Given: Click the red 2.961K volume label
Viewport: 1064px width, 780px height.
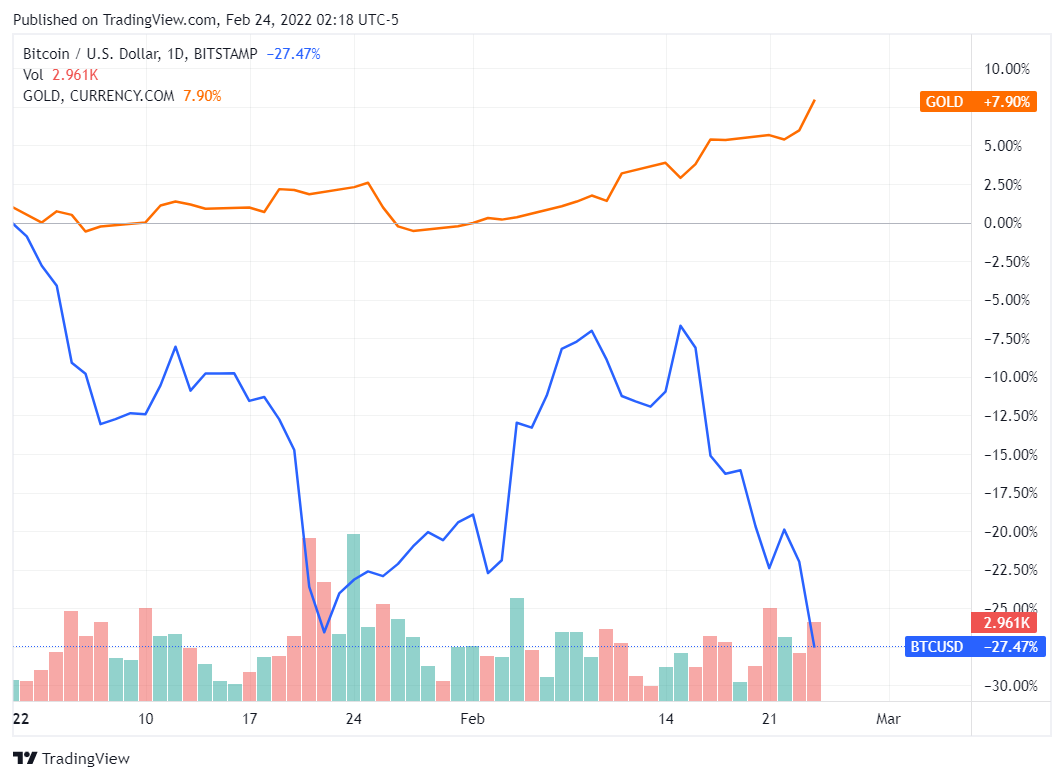Looking at the screenshot, I should tap(1007, 623).
